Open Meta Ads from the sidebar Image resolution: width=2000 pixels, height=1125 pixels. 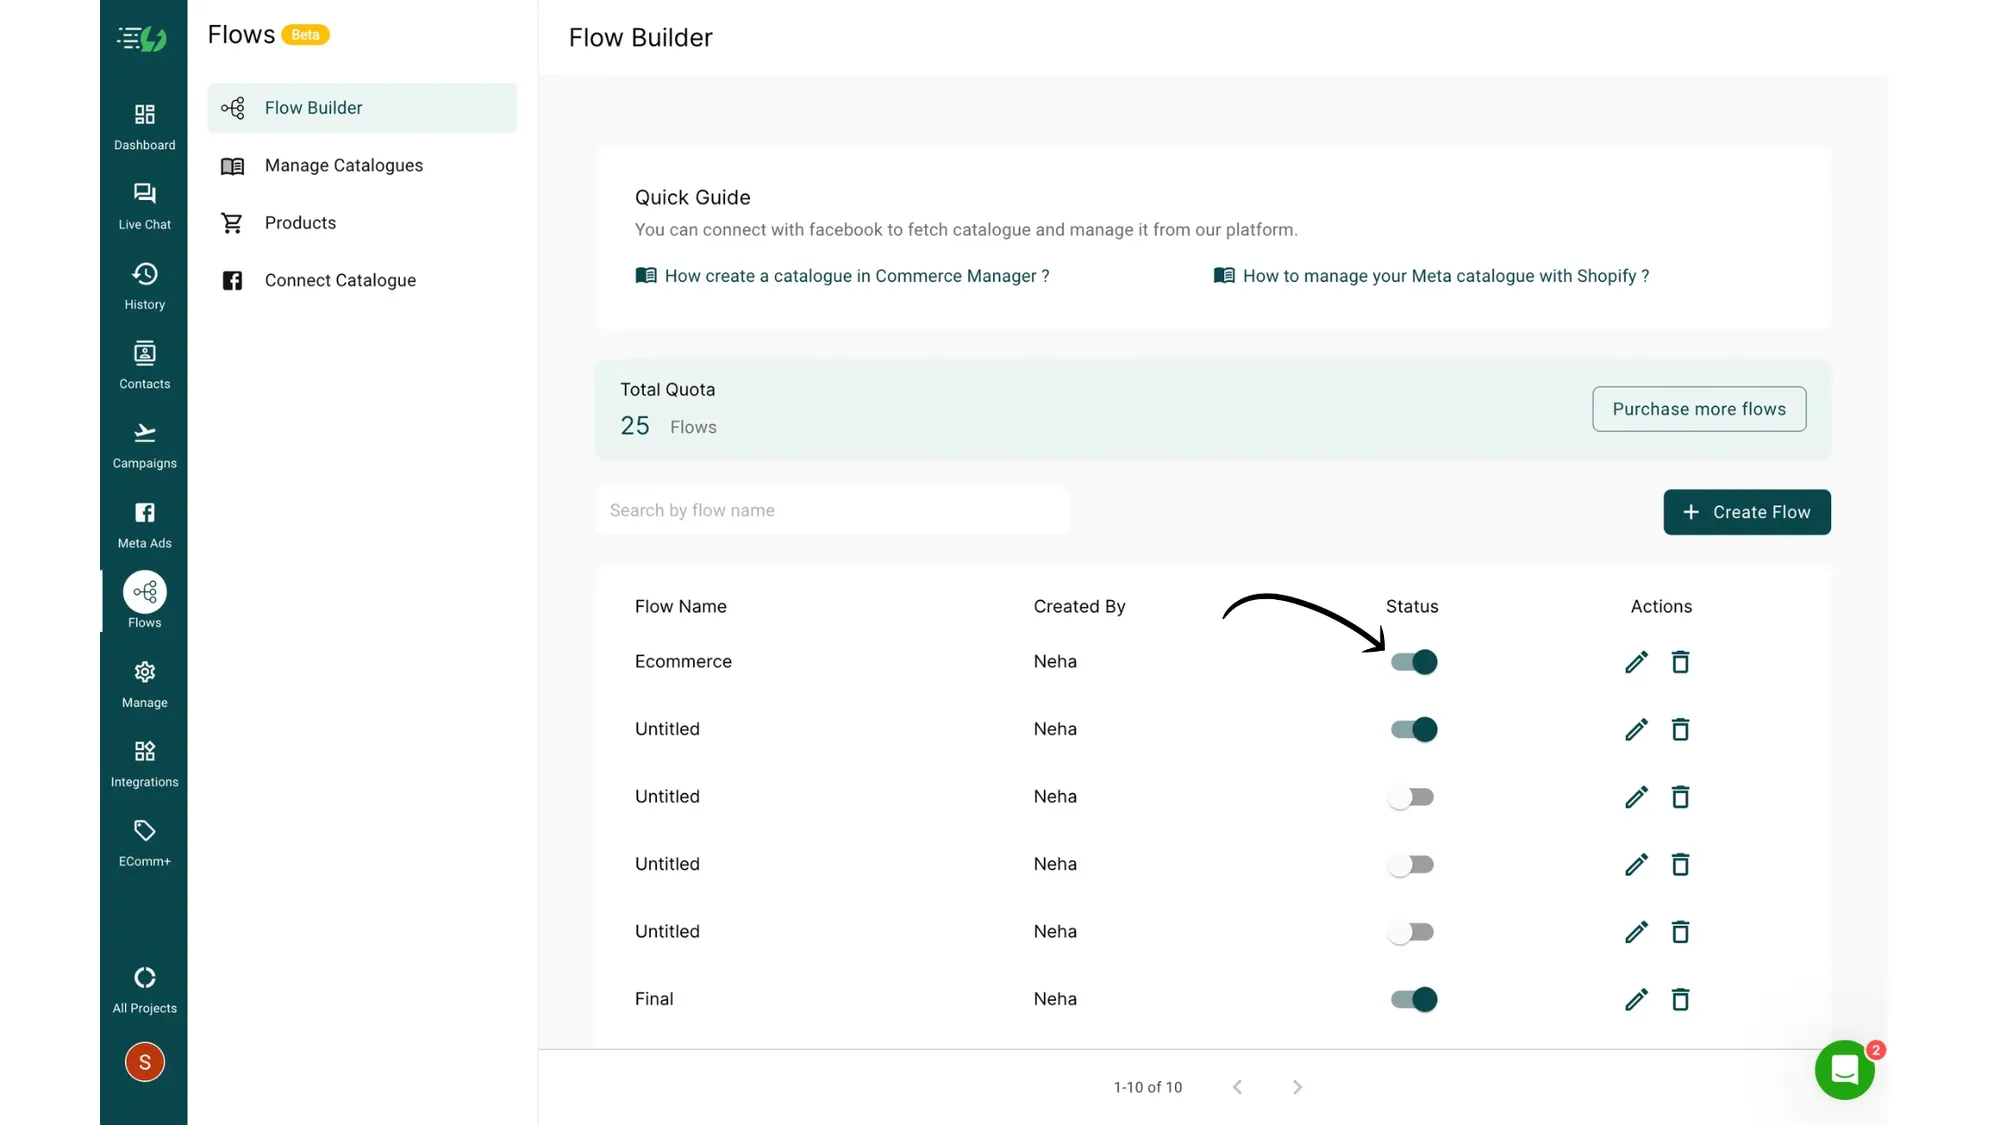tap(144, 524)
